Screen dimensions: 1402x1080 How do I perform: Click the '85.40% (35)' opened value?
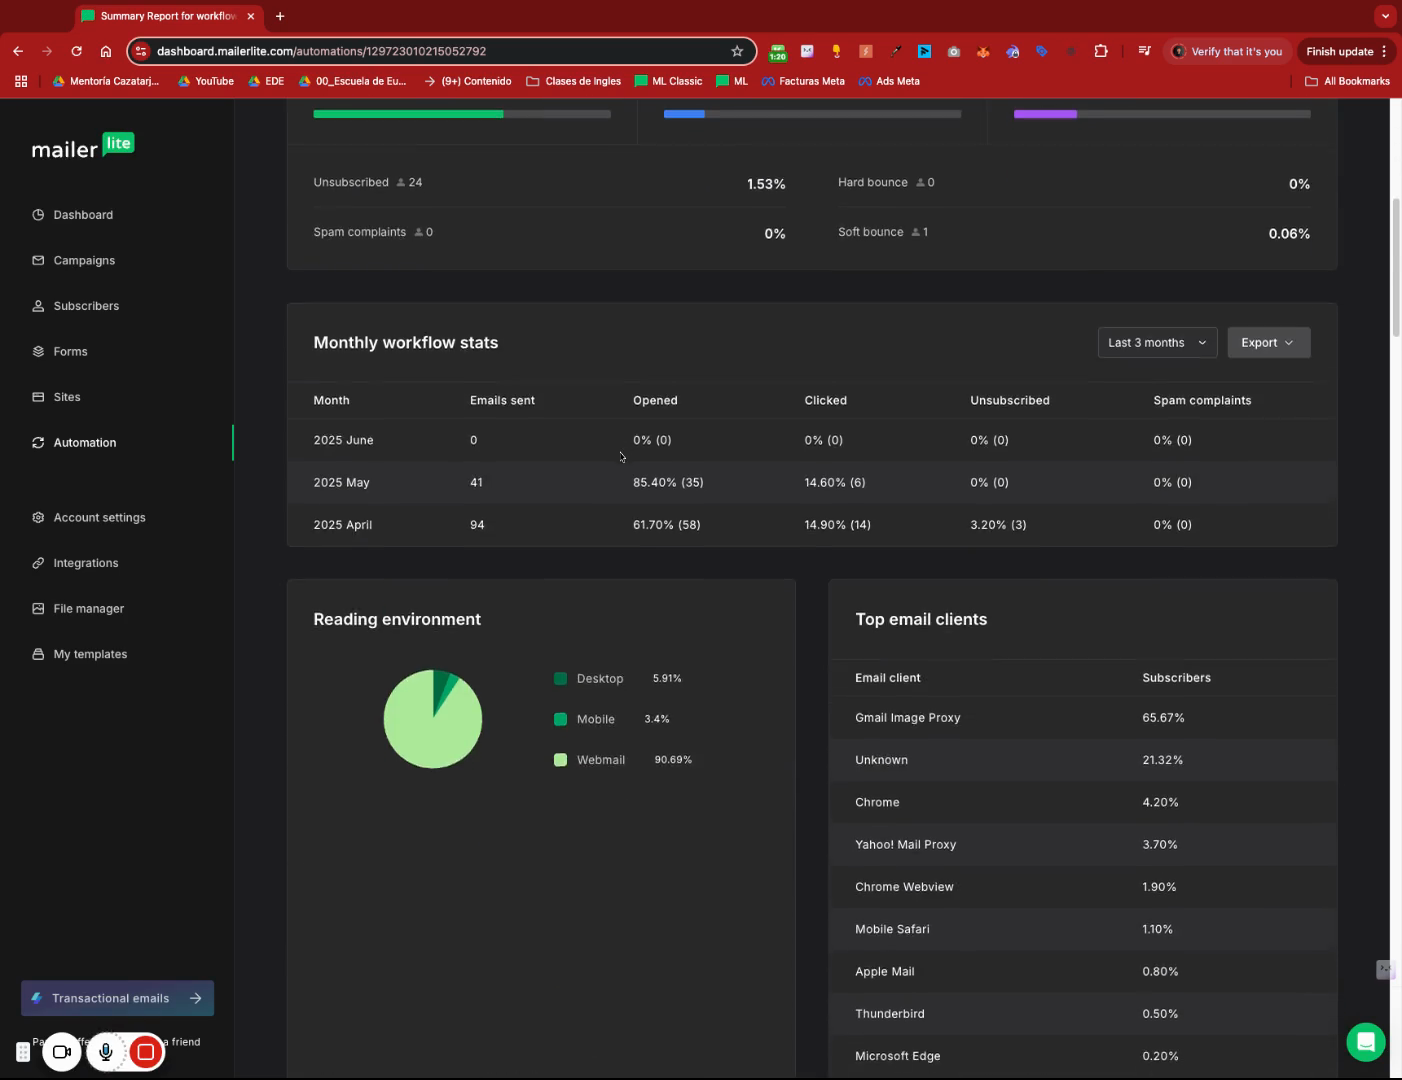[668, 482]
